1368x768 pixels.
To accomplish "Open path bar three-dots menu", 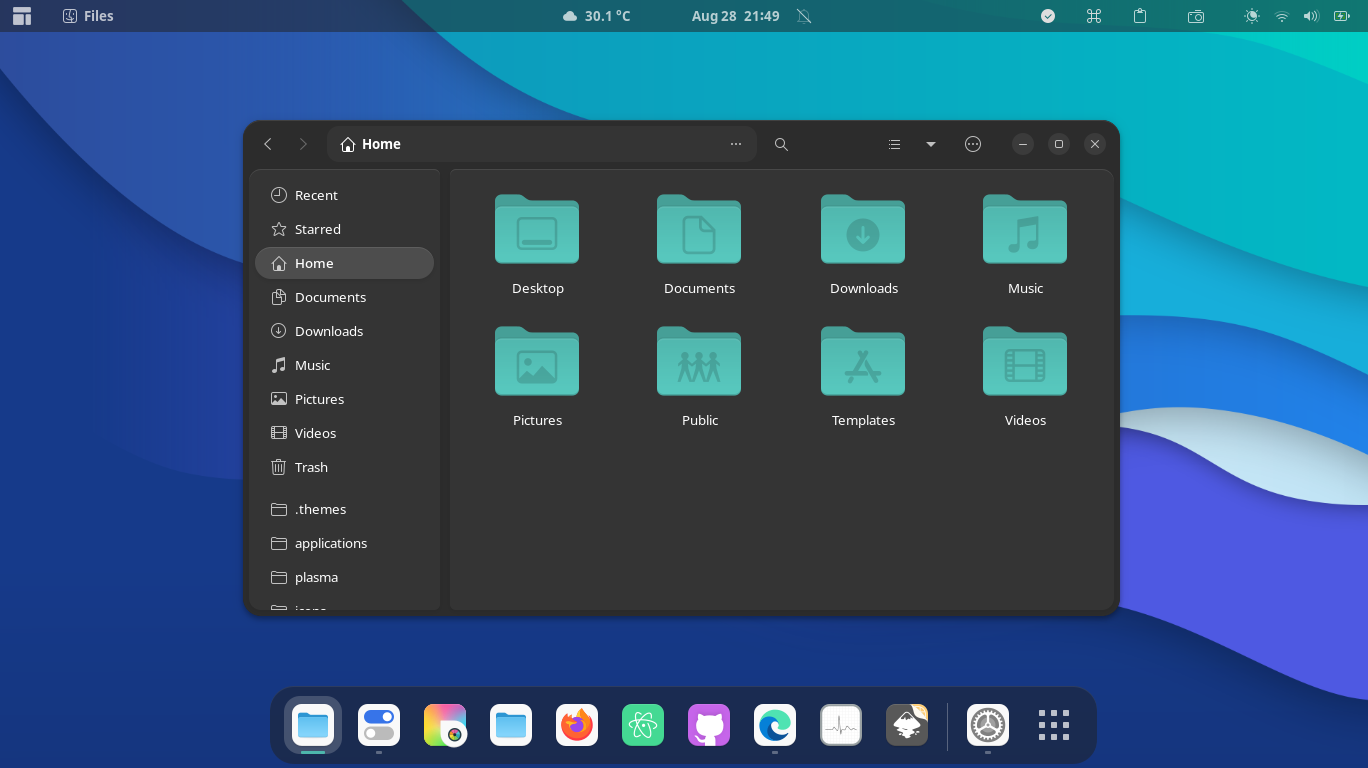I will 736,144.
